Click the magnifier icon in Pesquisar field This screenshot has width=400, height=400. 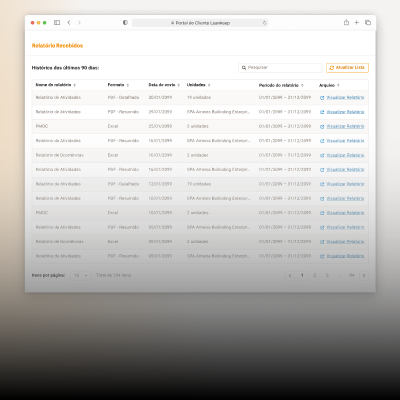pos(244,68)
